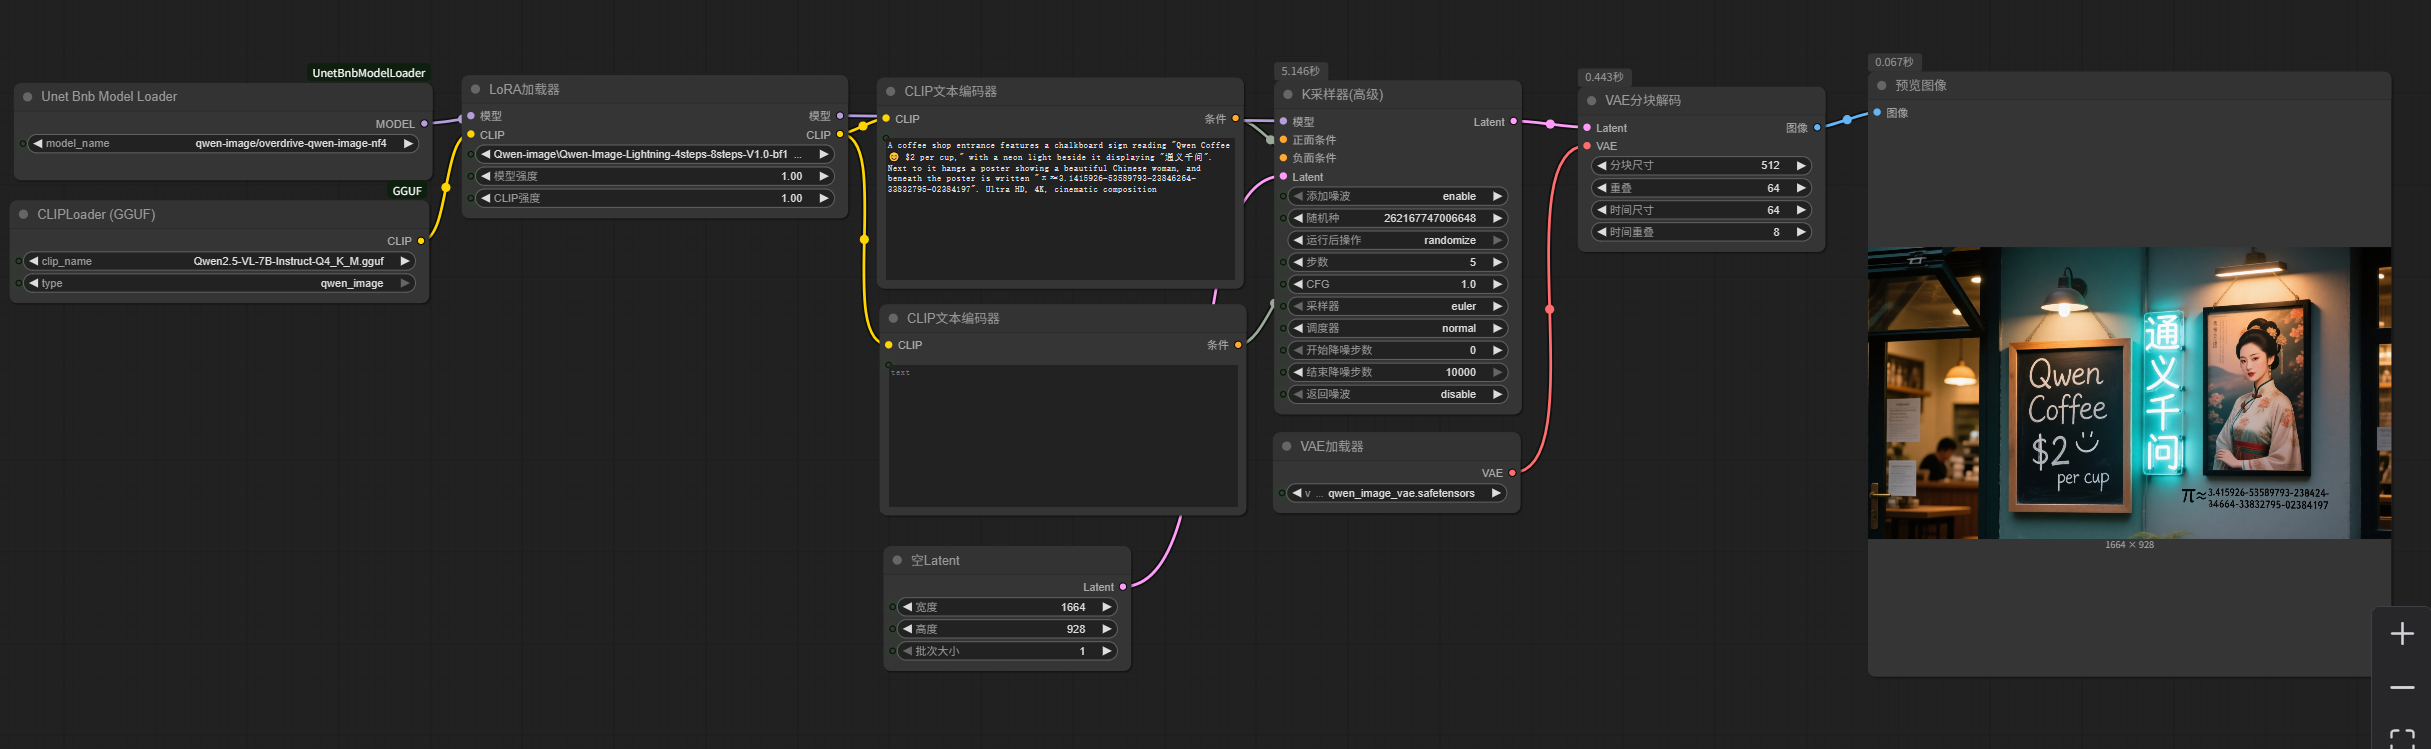The width and height of the screenshot is (2431, 749).
Task: Click the 图像 input socket on 预览图像
Action: pos(1877,112)
